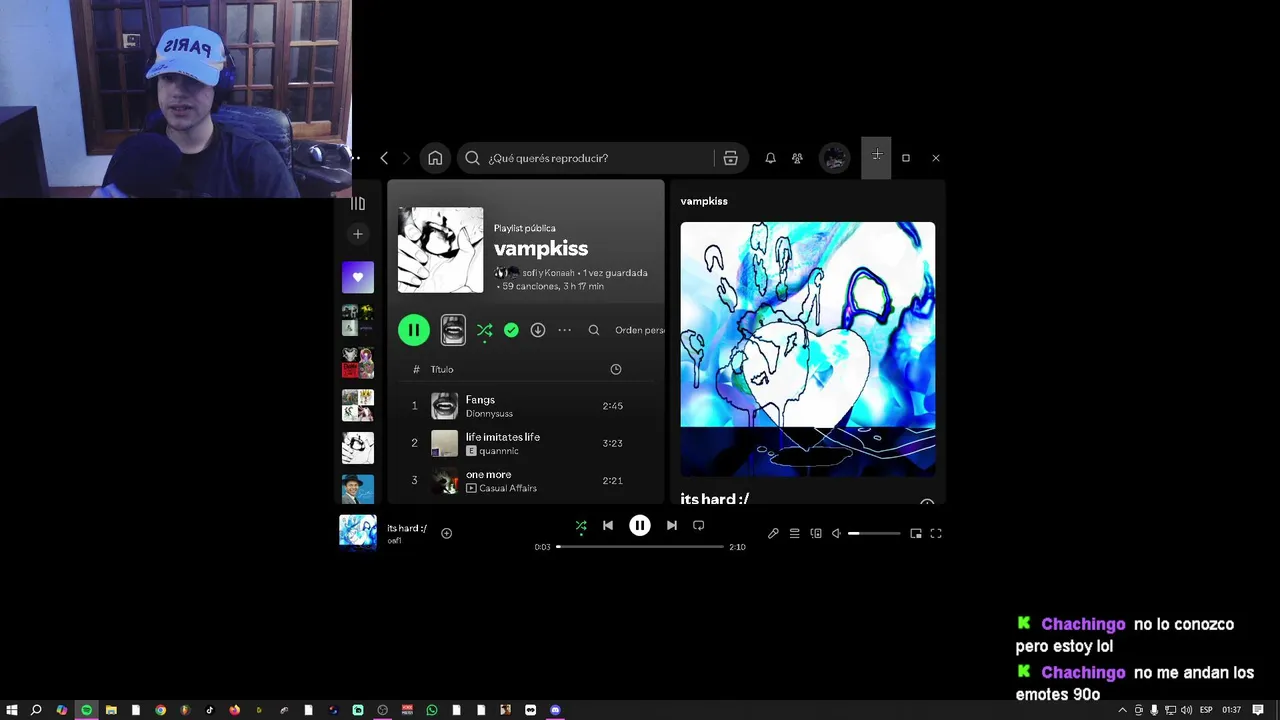Open Windows Start menu

(x=11, y=710)
